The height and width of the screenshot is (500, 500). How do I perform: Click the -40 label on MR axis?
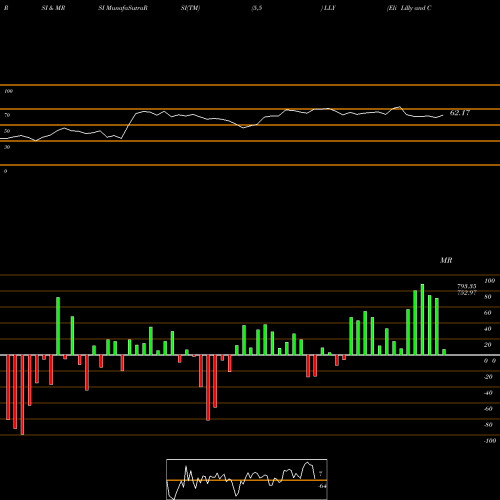488,393
